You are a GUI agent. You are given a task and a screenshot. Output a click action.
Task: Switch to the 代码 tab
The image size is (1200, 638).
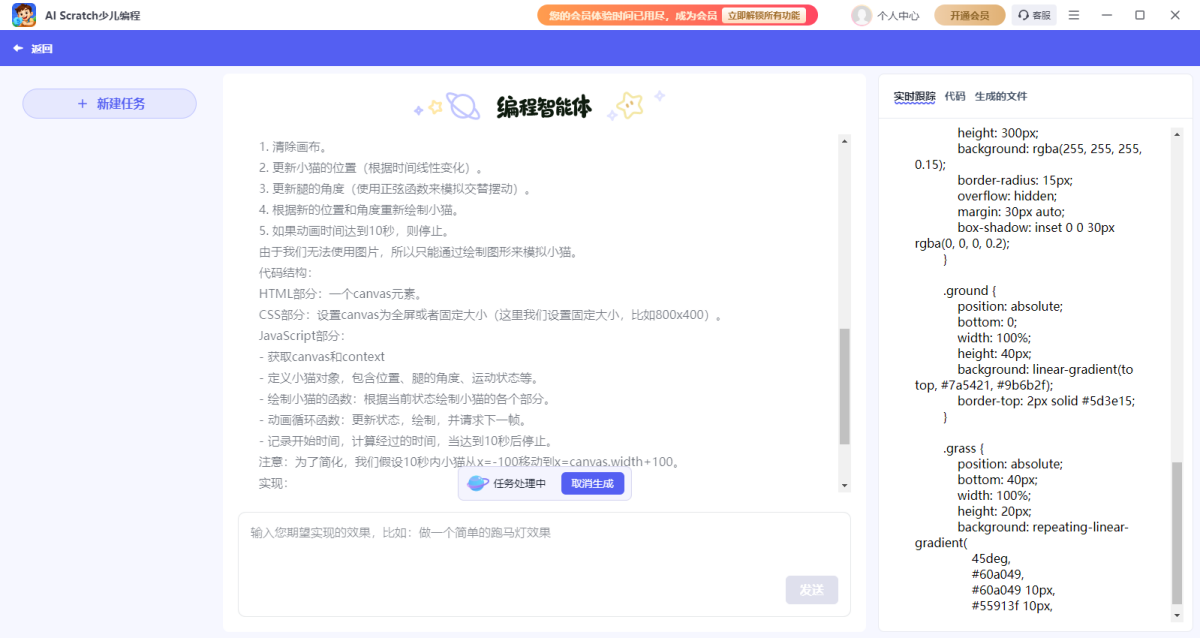coord(955,96)
